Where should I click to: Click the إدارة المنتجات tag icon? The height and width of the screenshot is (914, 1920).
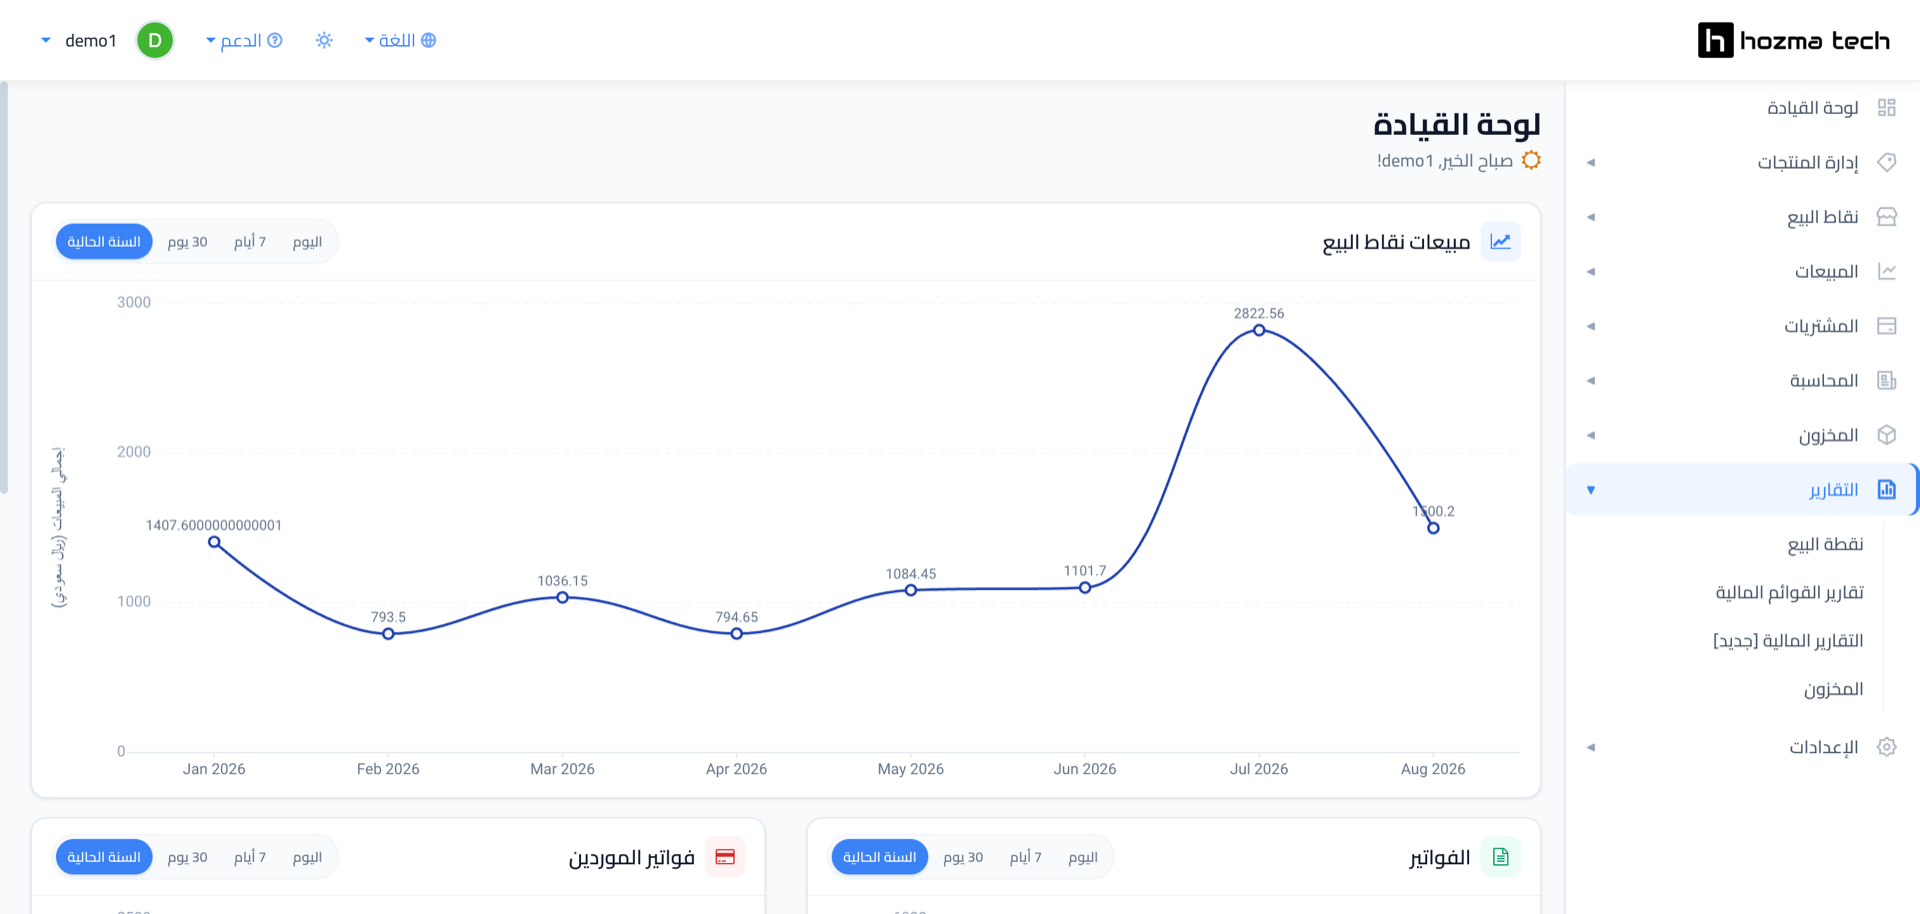click(x=1886, y=162)
